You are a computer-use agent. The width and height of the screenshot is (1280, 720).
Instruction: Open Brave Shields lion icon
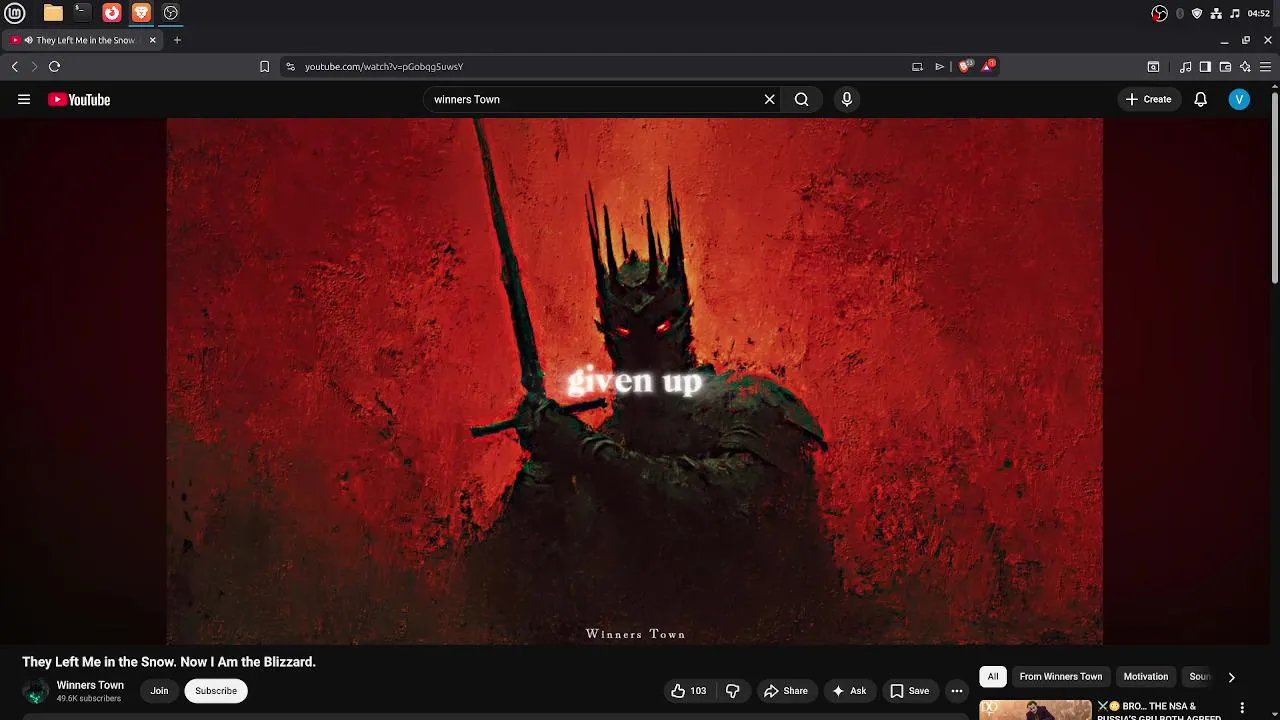coord(965,66)
